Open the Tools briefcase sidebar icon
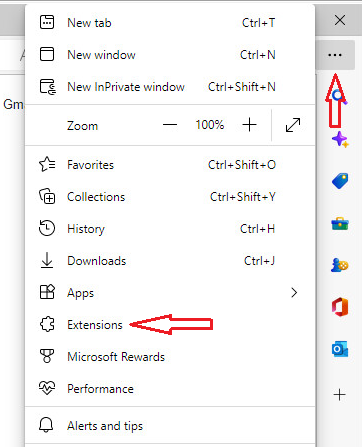Viewport: 362px width, 447px height. point(340,224)
